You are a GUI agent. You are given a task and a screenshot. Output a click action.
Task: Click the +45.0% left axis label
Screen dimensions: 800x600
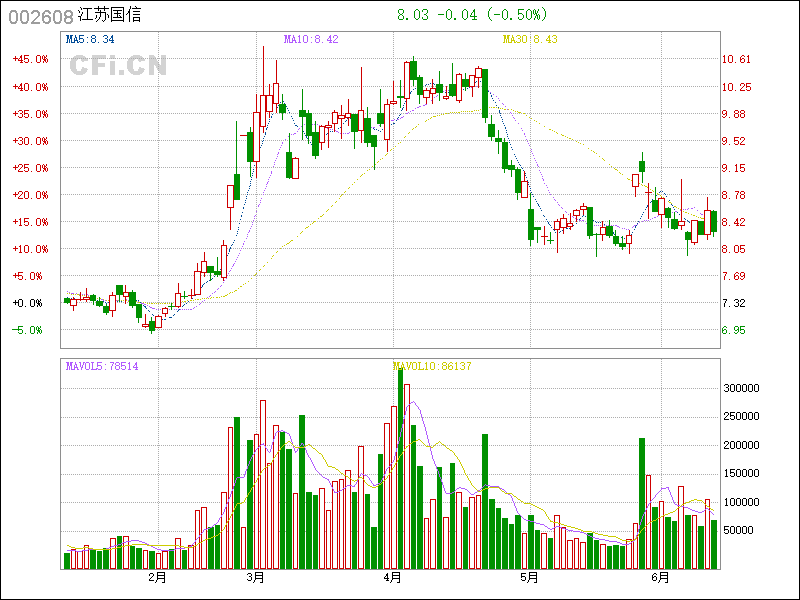pos(29,59)
